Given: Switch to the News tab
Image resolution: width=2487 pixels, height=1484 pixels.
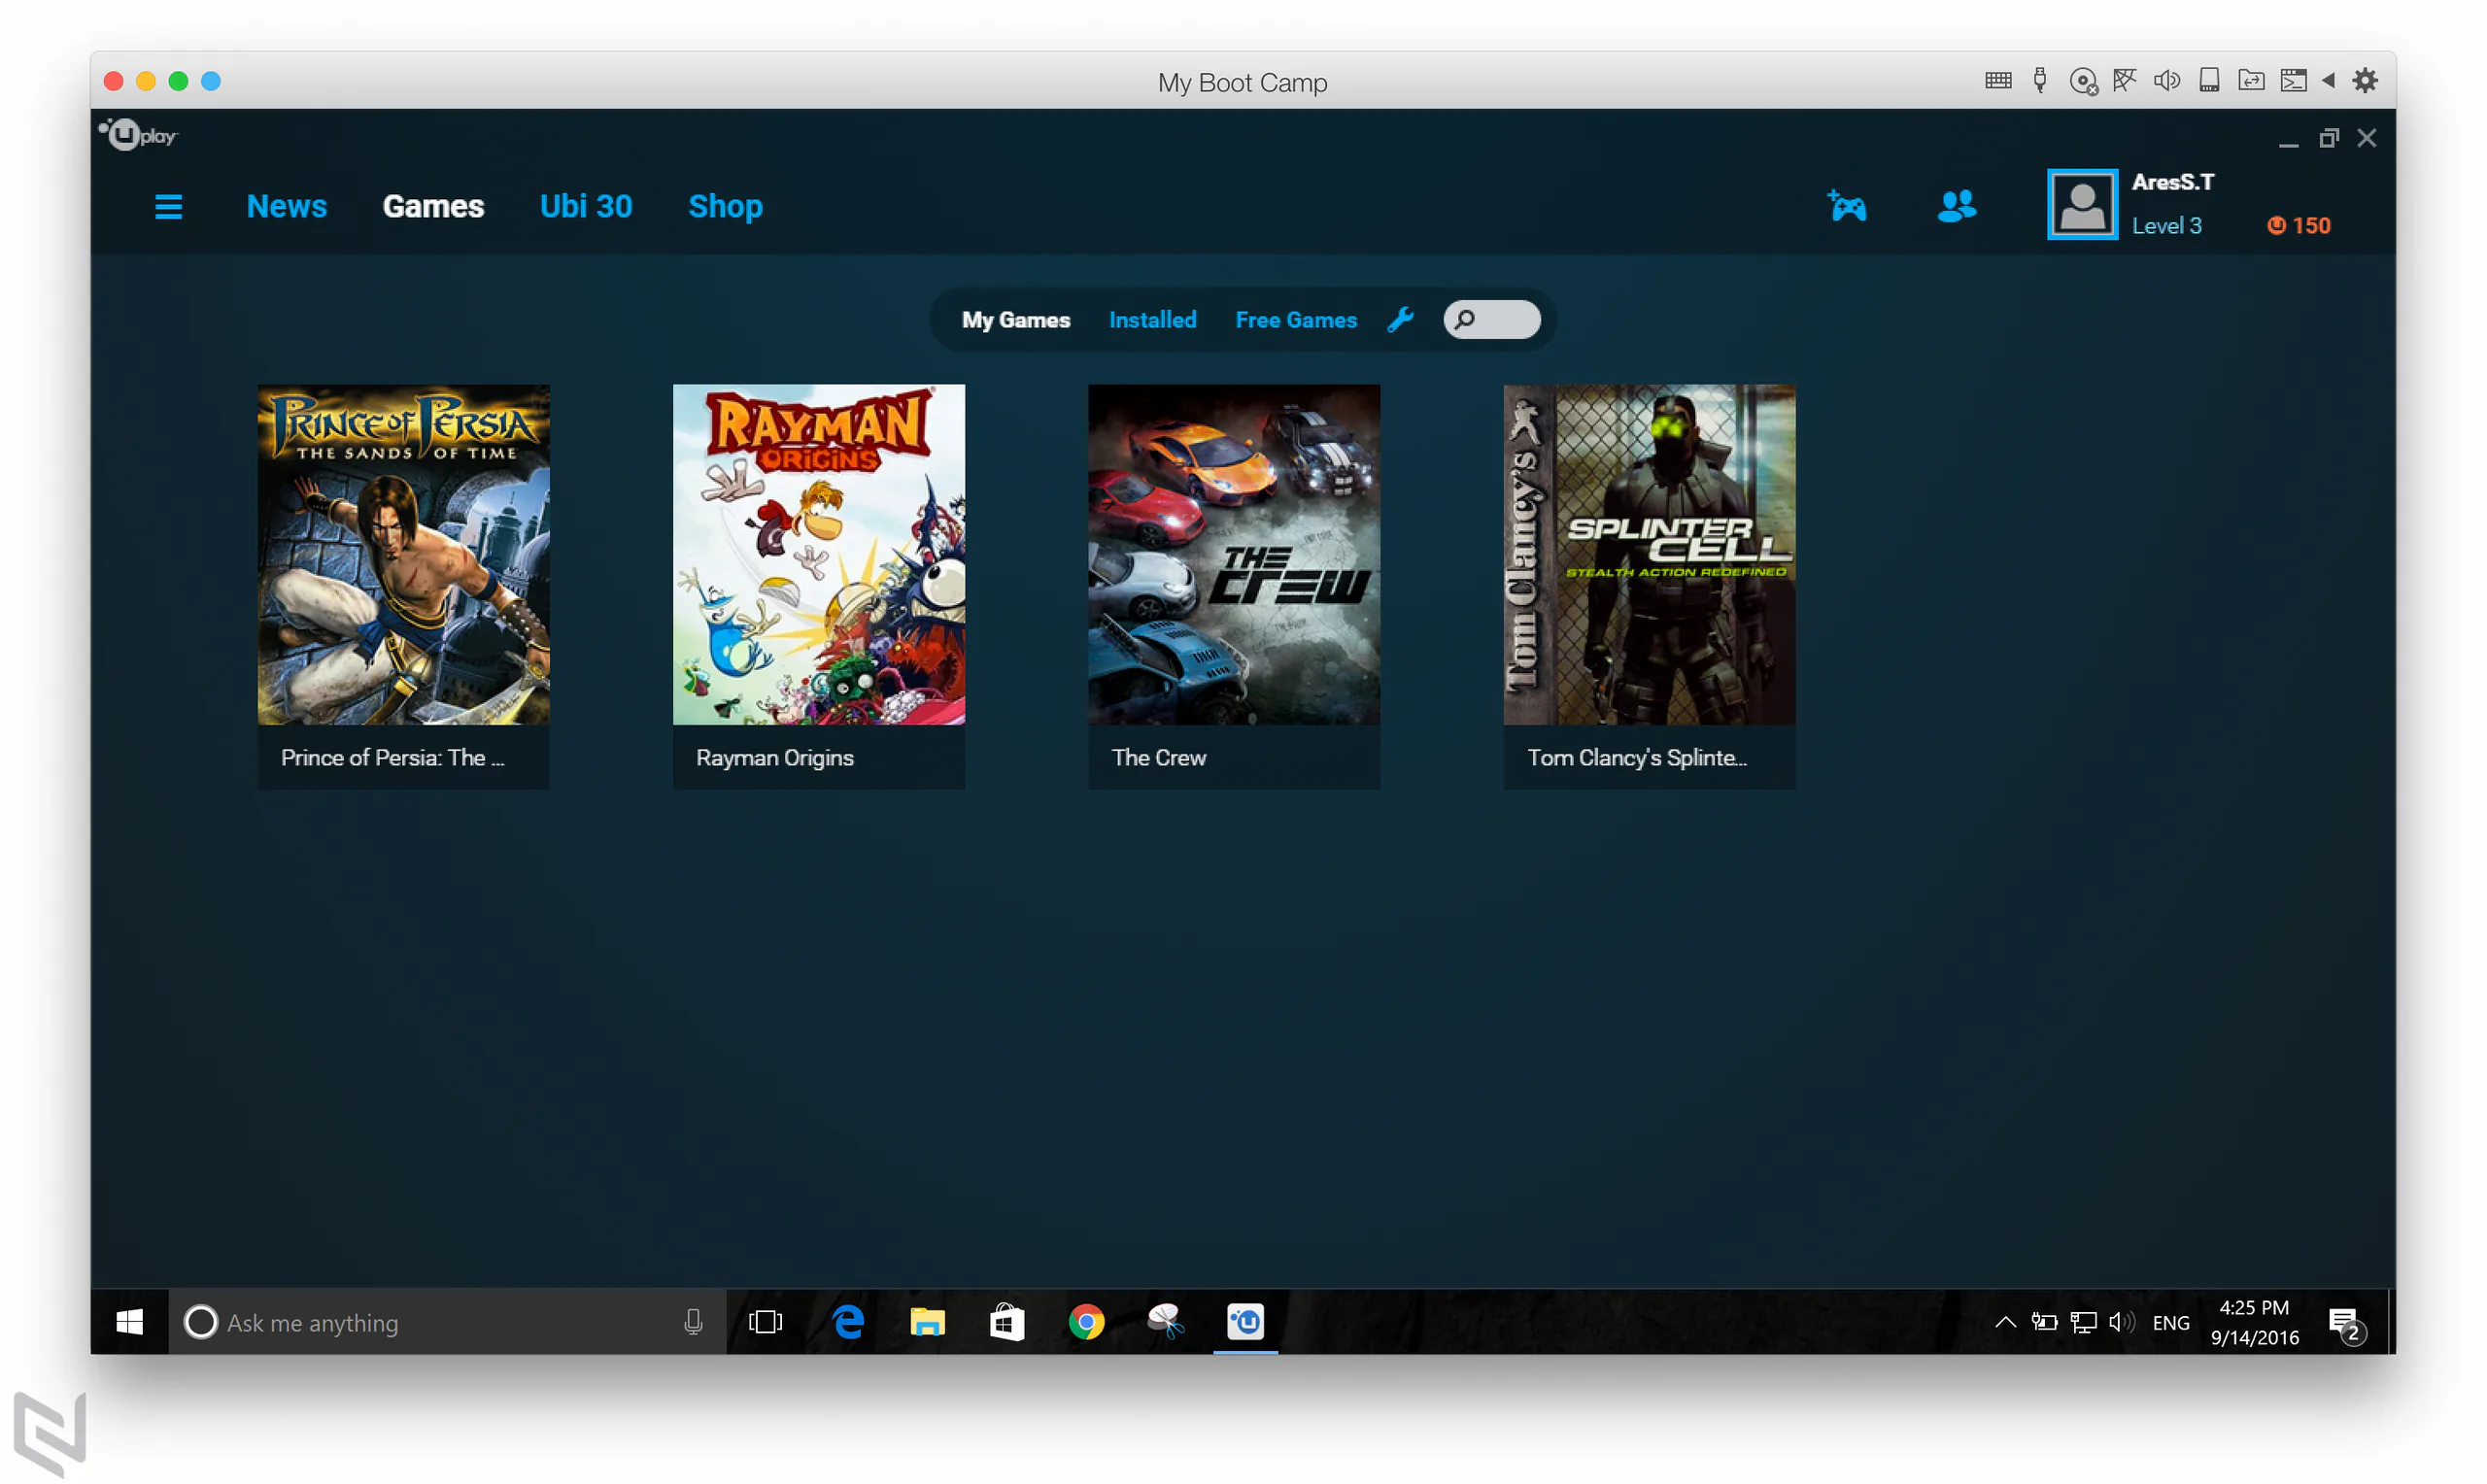Looking at the screenshot, I should [286, 206].
